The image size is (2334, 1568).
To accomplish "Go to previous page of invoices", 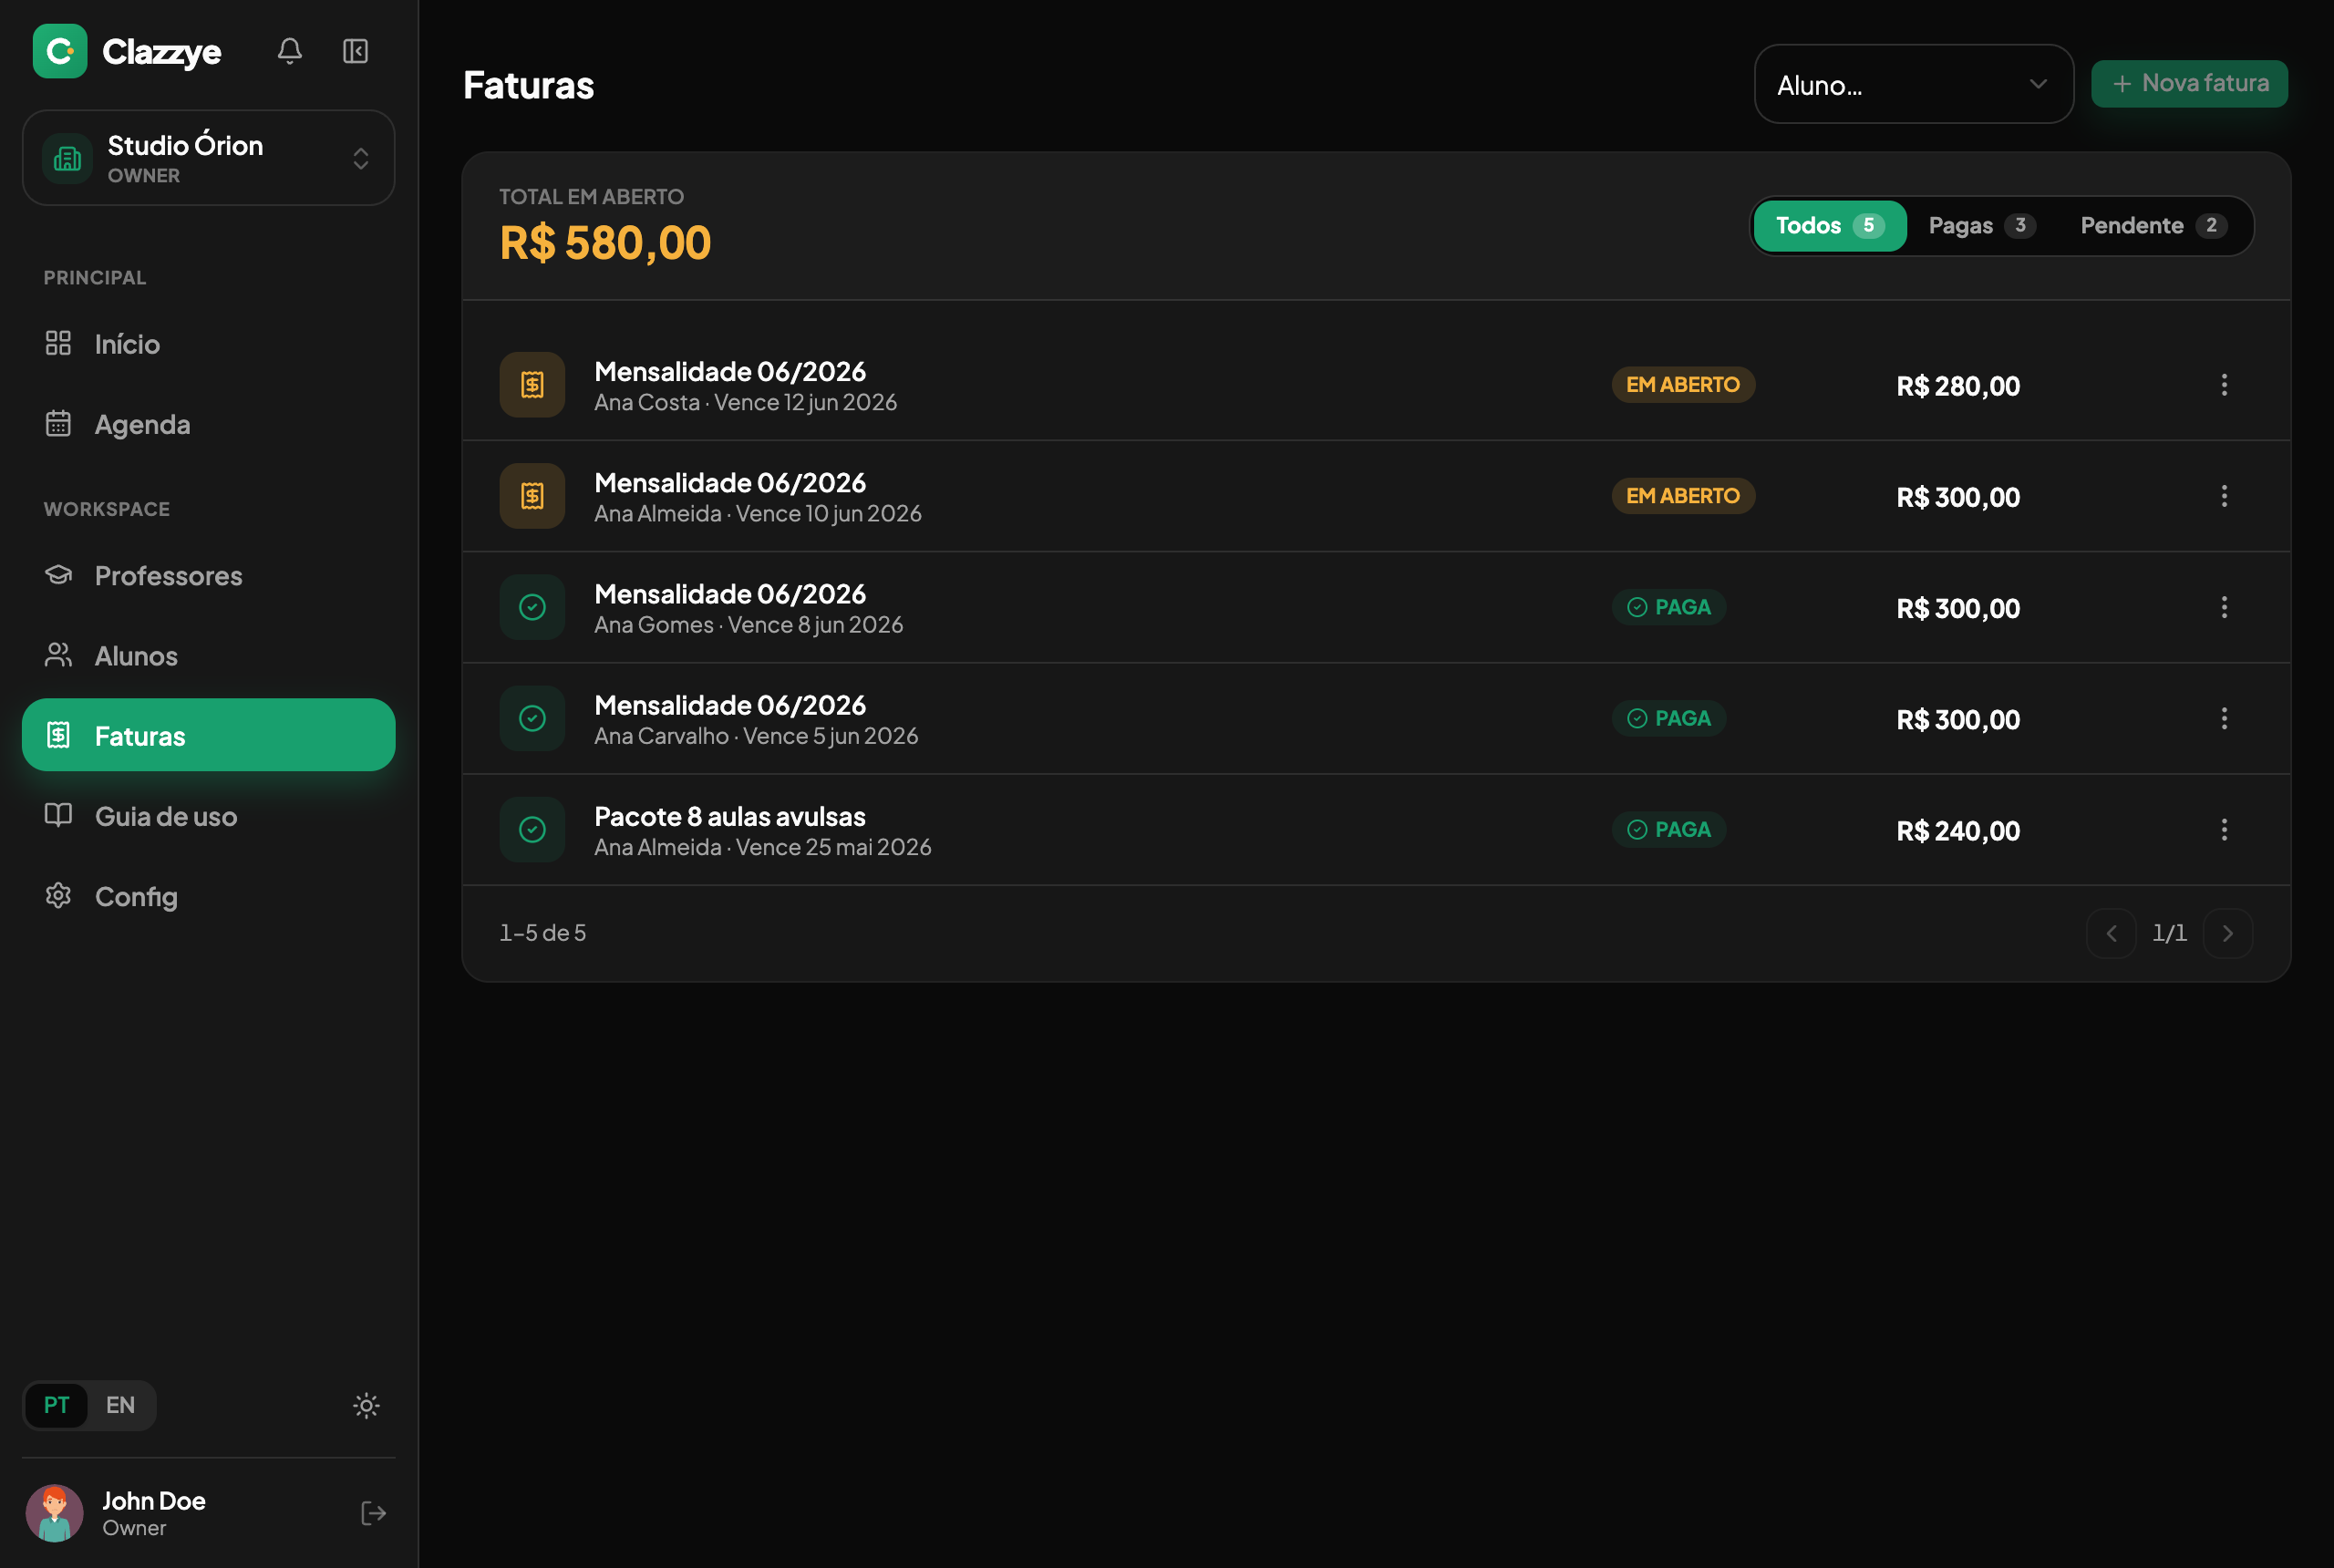I will pos(2110,933).
